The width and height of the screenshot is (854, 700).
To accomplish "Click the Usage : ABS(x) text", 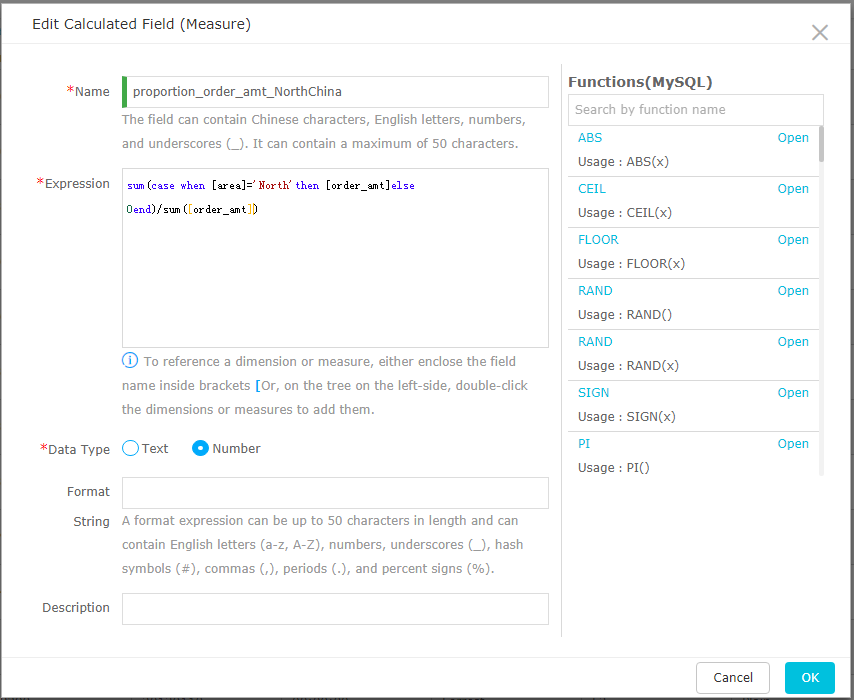I will click(x=623, y=162).
